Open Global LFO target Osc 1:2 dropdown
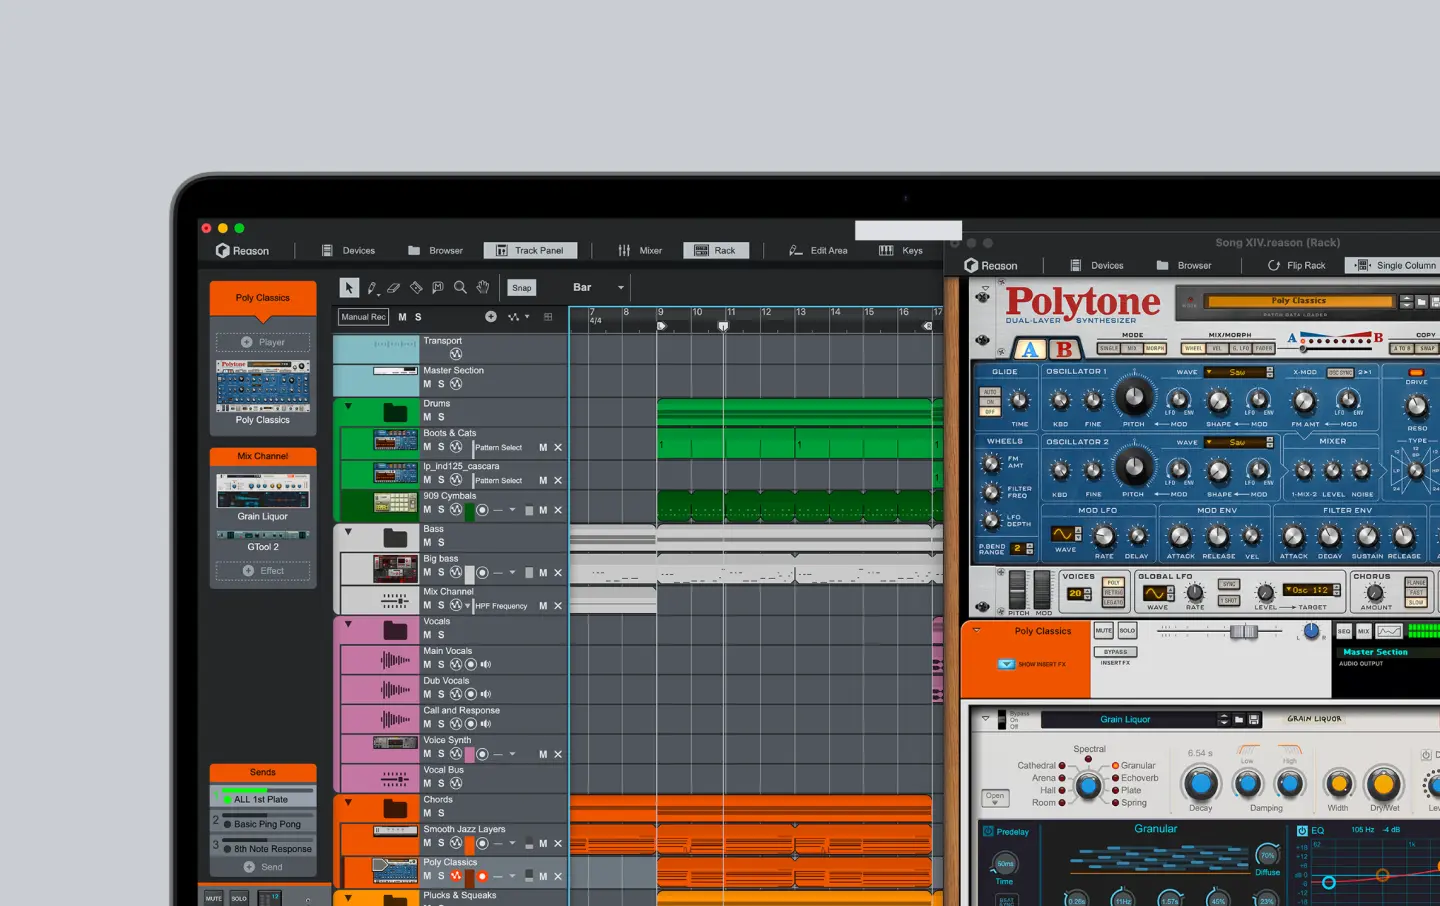 (x=1311, y=590)
